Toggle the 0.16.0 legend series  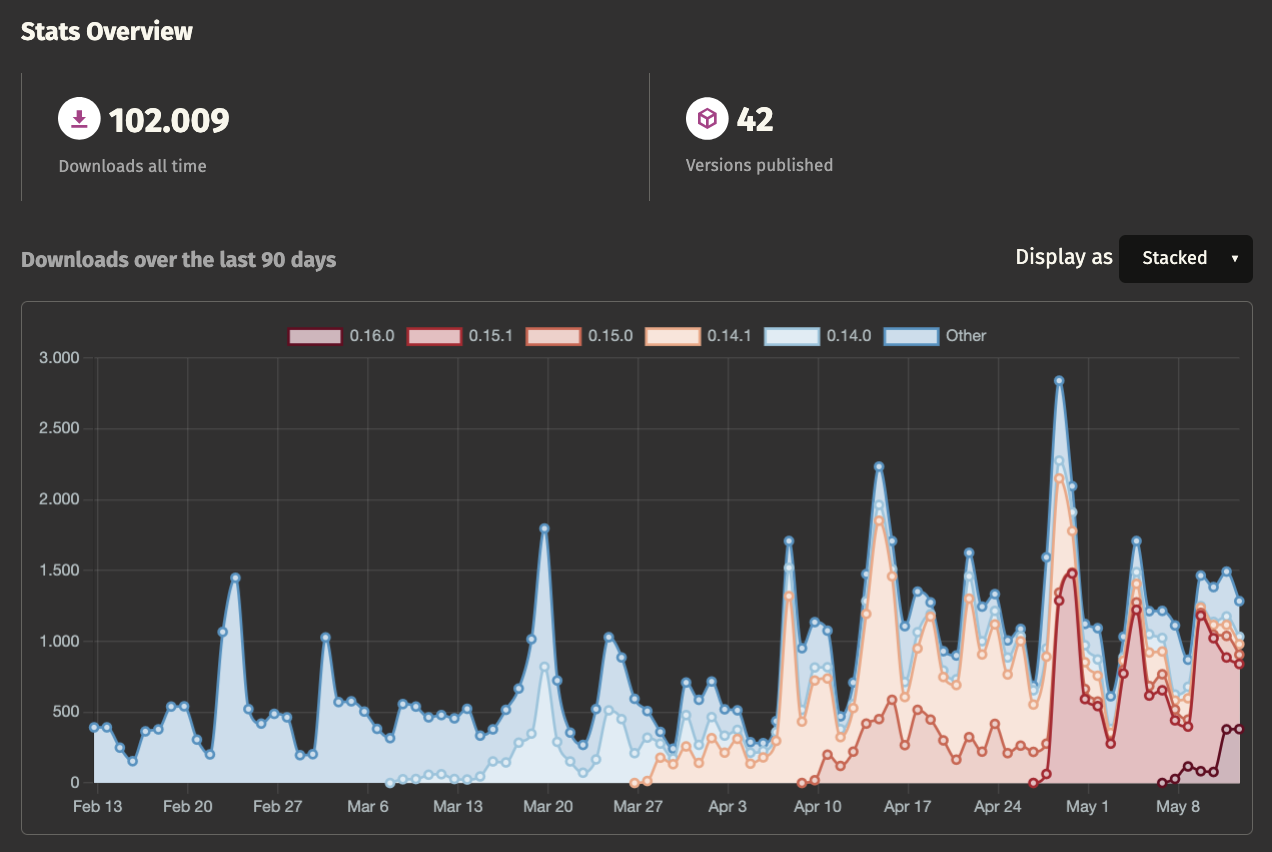[341, 336]
